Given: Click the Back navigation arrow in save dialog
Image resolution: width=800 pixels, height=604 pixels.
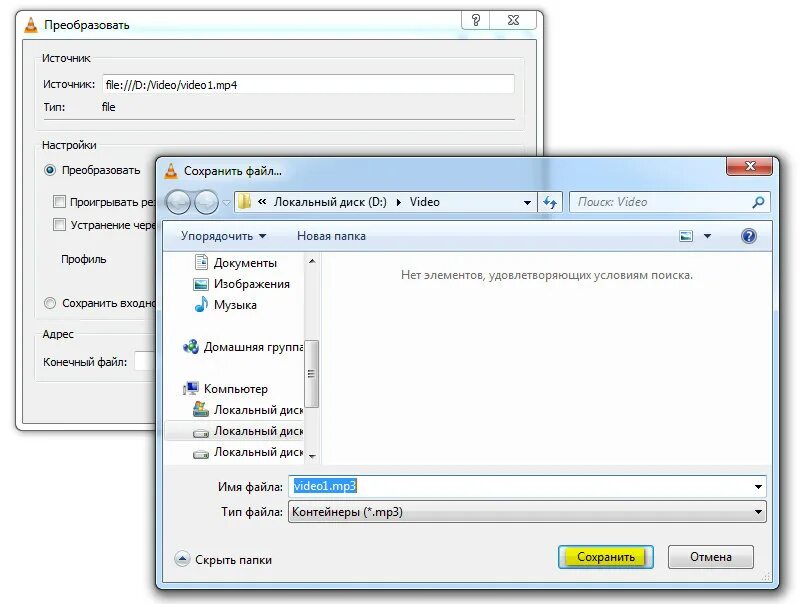Looking at the screenshot, I should tap(179, 203).
